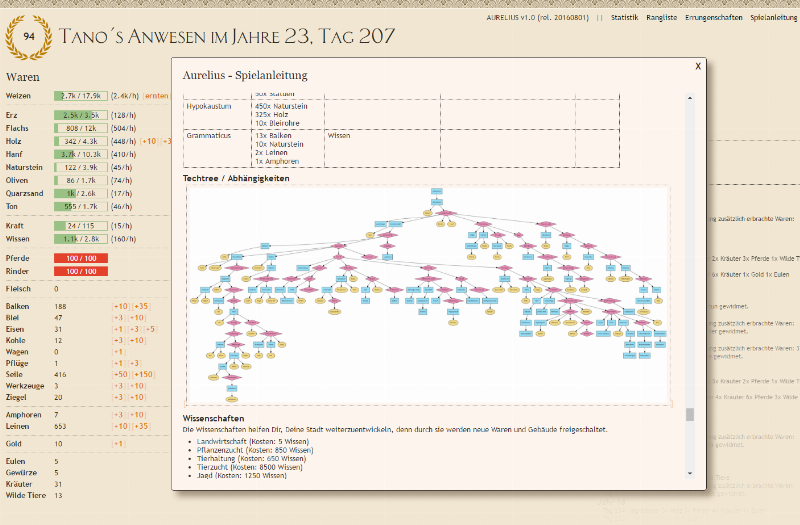Click the red Pferde 100/100 bar
Viewport: 800px width, 525px height.
81,258
